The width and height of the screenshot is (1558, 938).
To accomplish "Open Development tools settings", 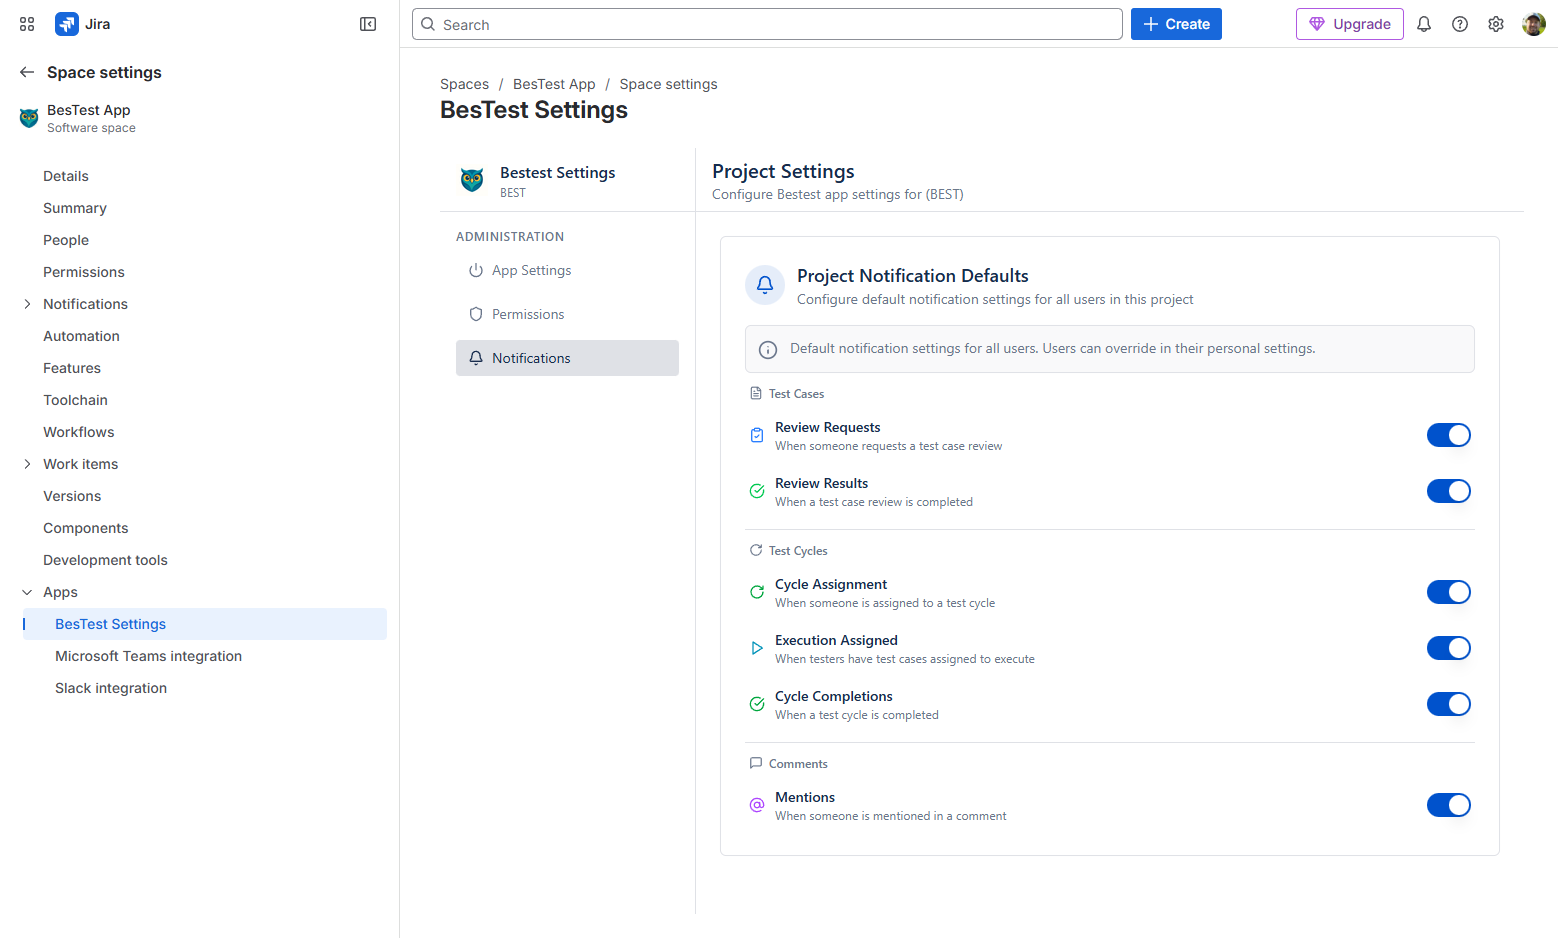I will pos(105,560).
